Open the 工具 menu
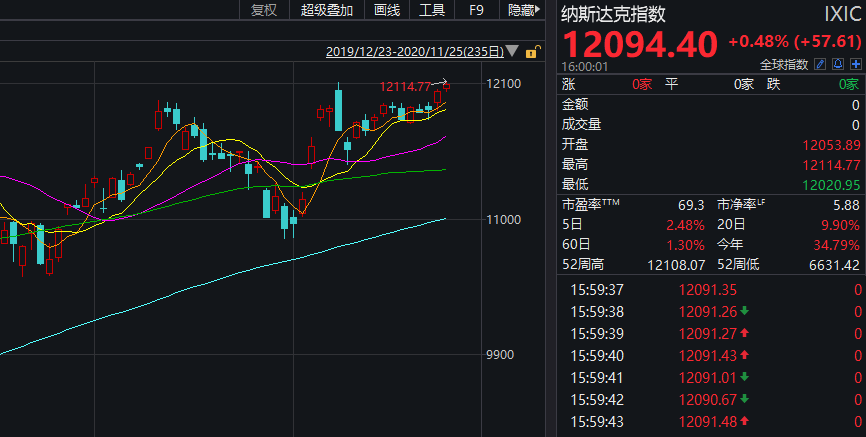The image size is (866, 437). [432, 10]
